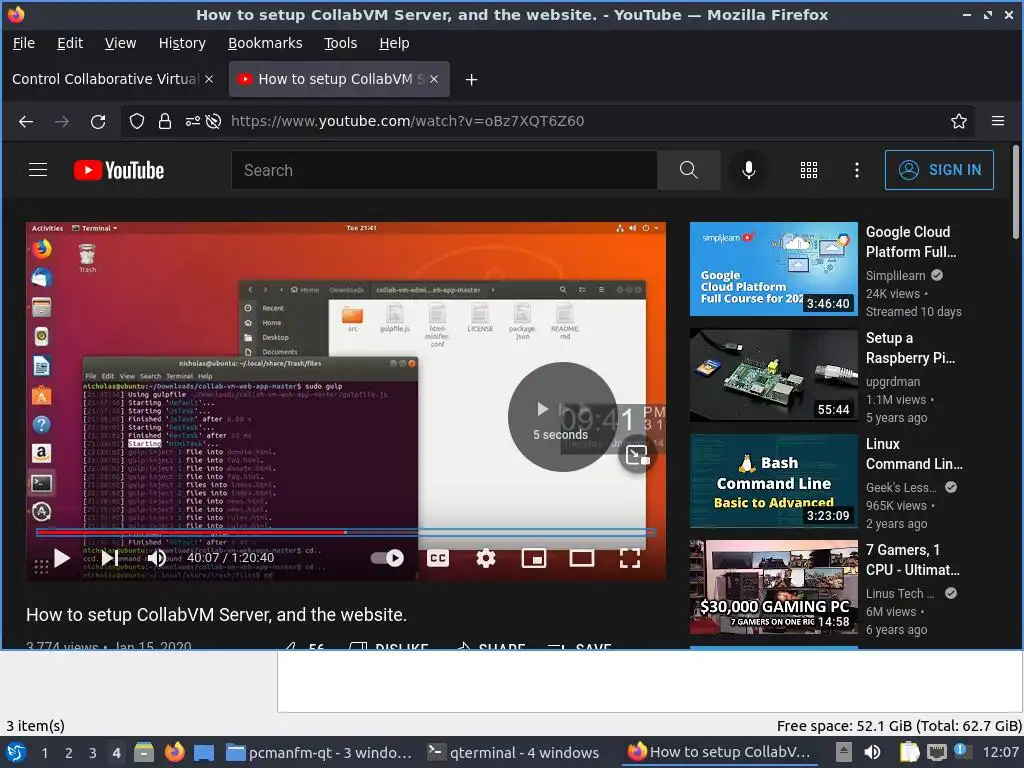Open the Tools menu
Image resolution: width=1024 pixels, height=768 pixels.
click(341, 43)
